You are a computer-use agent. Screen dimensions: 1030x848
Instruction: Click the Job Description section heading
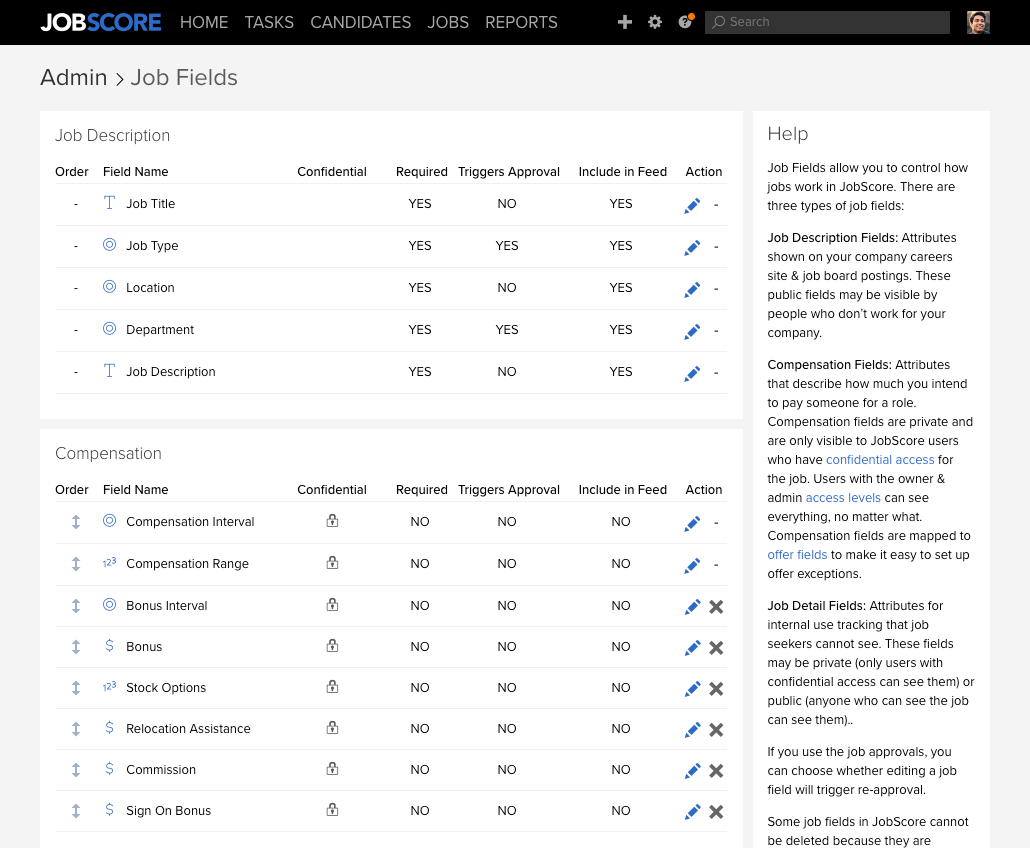112,135
